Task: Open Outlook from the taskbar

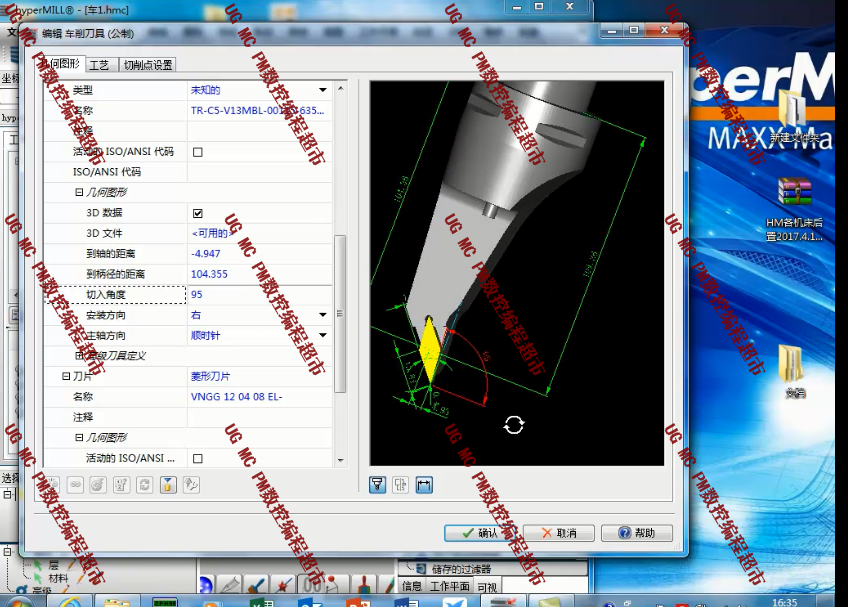Action: (x=310, y=602)
